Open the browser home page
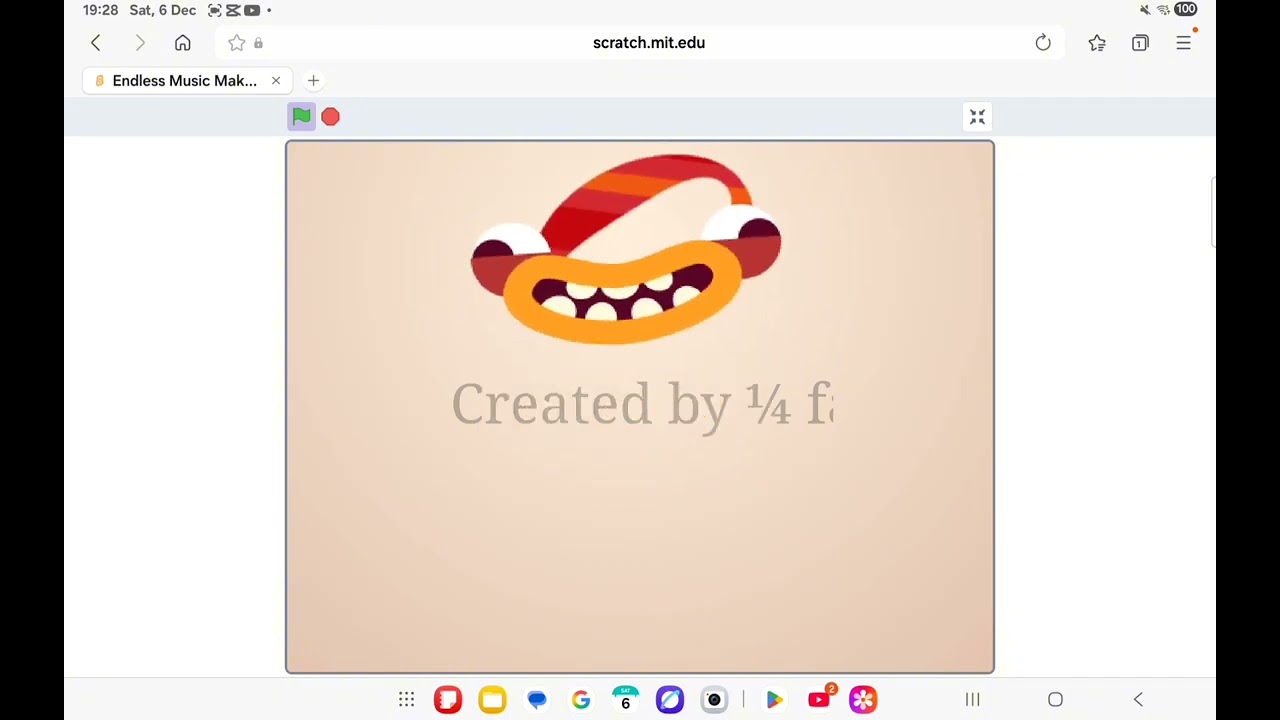The width and height of the screenshot is (1280, 720). coord(182,43)
